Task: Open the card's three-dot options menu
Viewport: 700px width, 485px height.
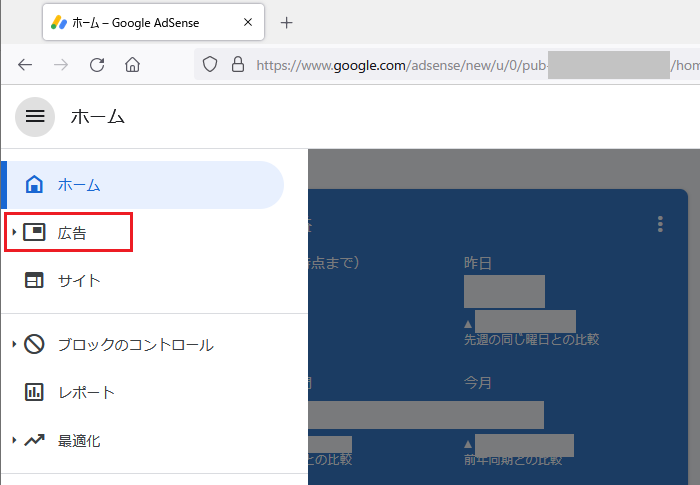Action: [660, 224]
